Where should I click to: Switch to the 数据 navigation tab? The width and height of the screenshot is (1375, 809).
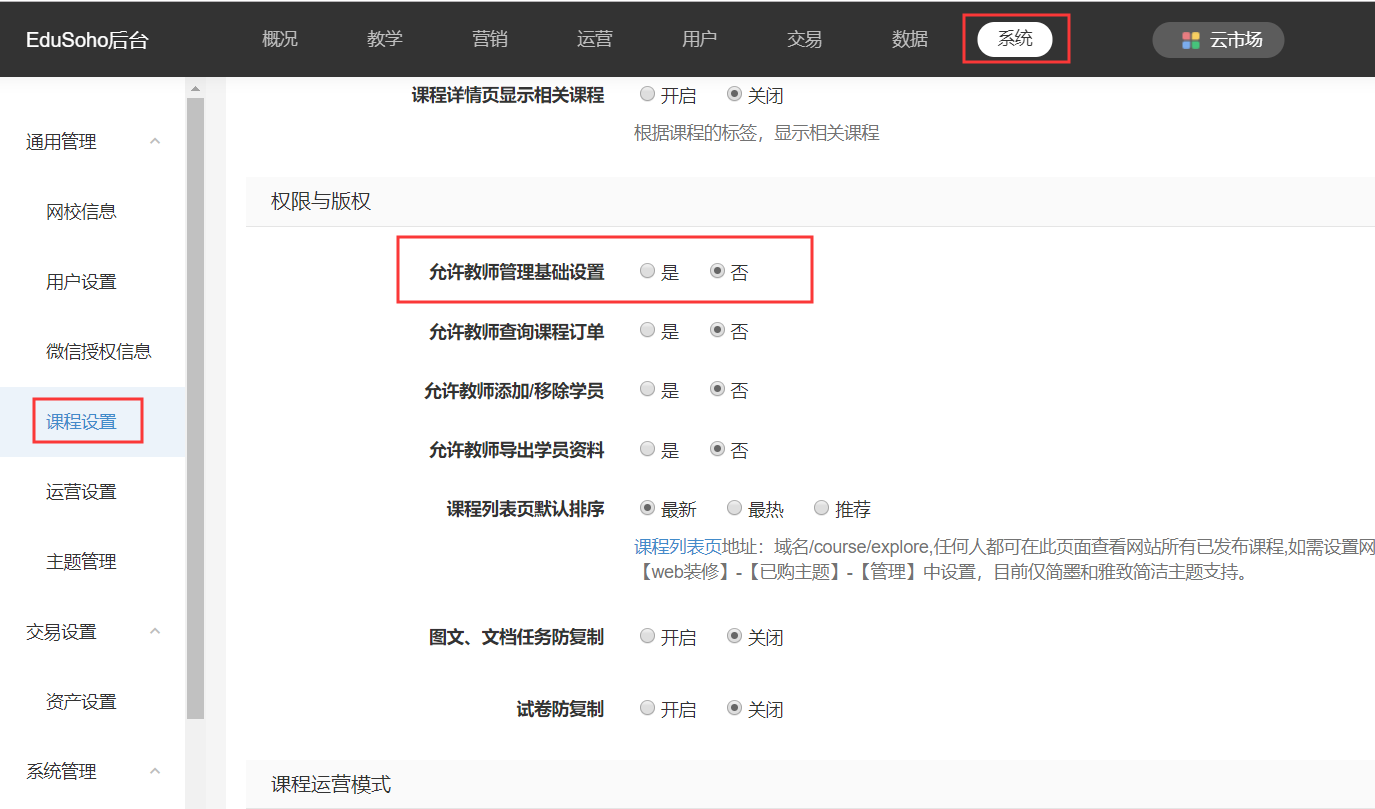(x=910, y=40)
